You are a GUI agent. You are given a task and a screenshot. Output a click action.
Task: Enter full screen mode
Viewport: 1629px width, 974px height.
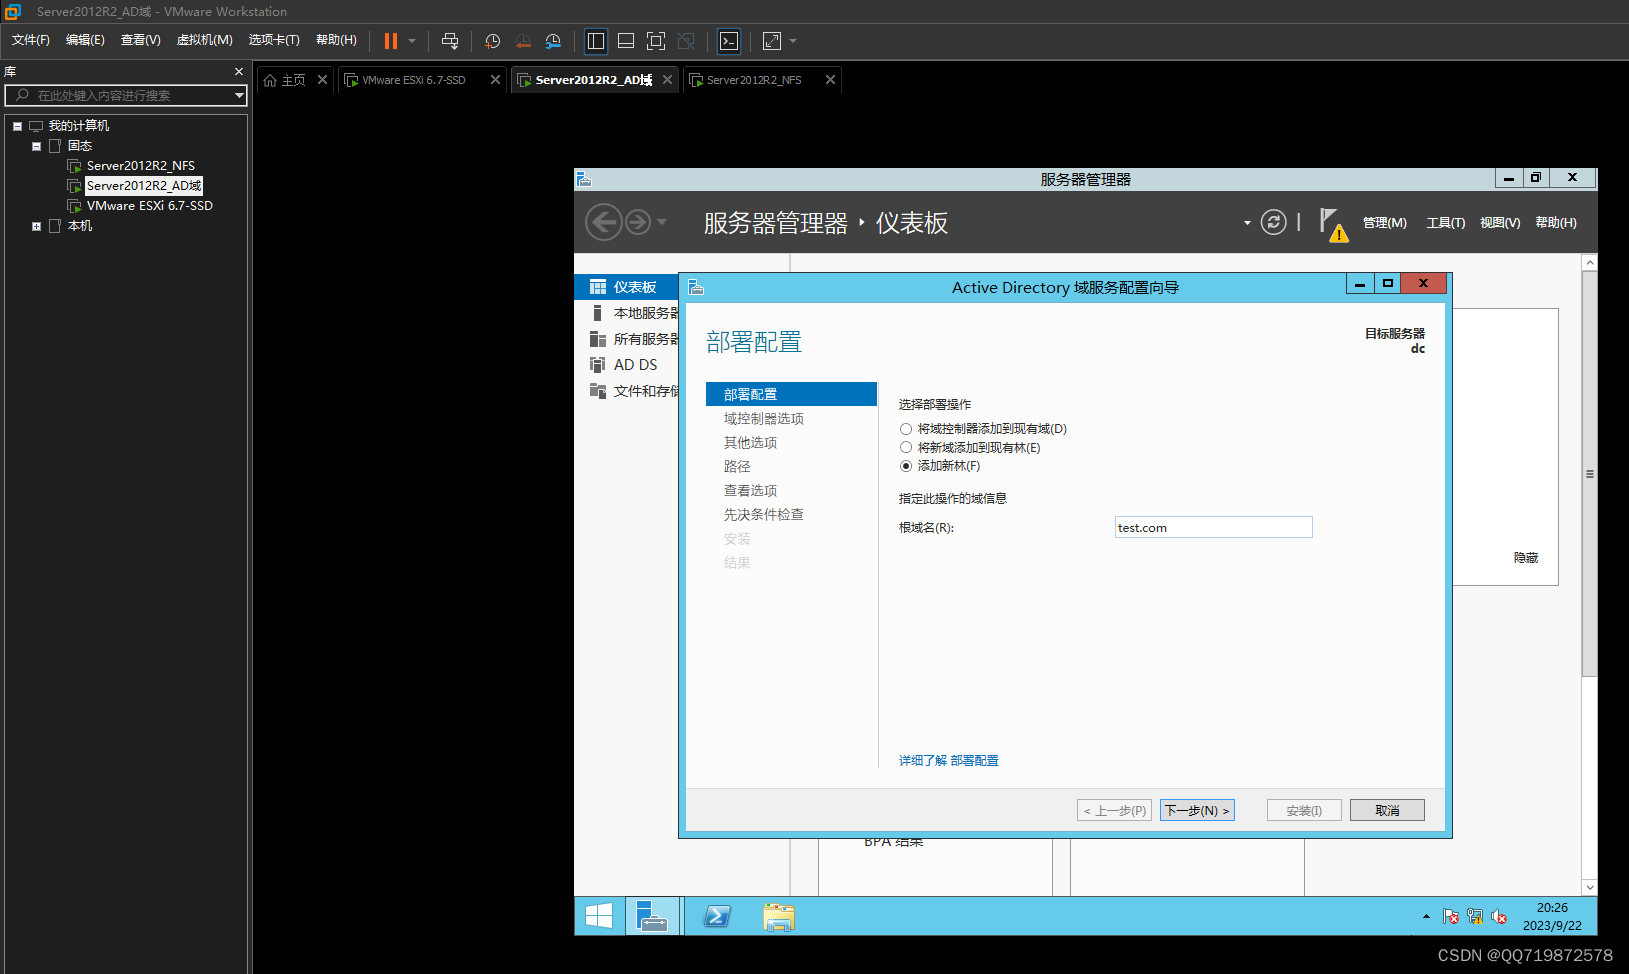coord(656,41)
